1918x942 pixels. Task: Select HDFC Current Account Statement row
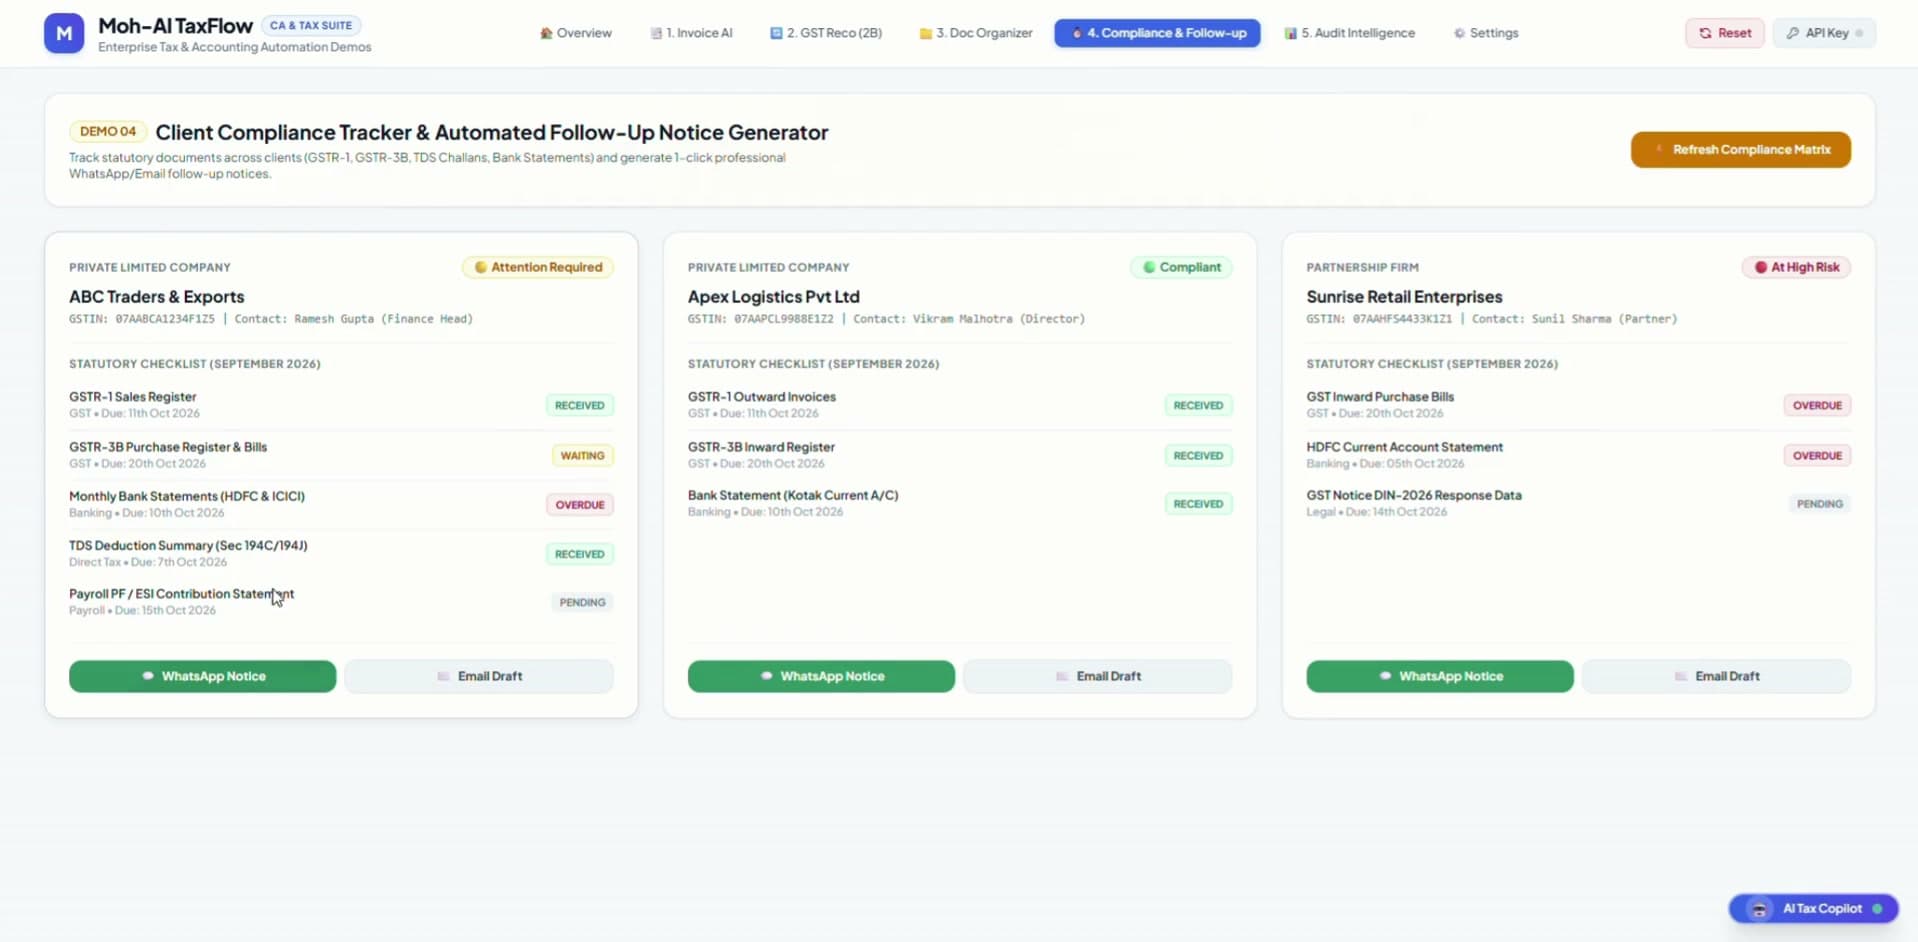pos(1578,455)
